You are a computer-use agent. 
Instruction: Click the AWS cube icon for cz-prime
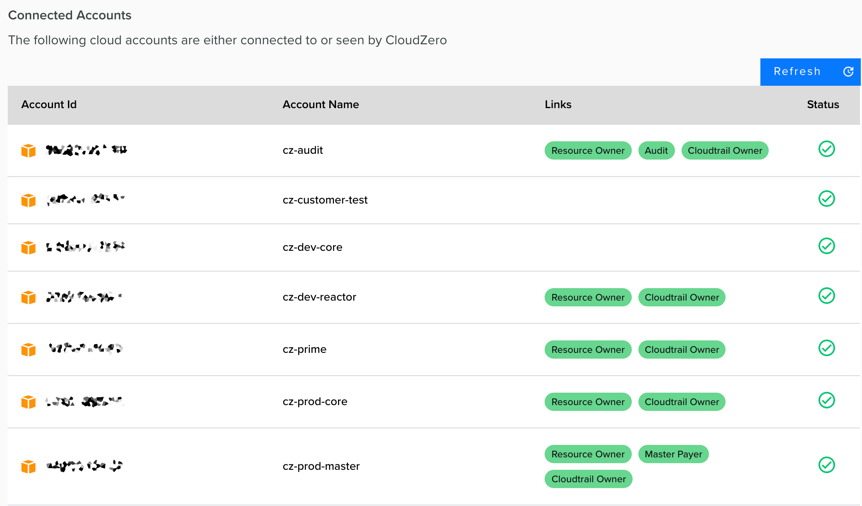(x=29, y=349)
